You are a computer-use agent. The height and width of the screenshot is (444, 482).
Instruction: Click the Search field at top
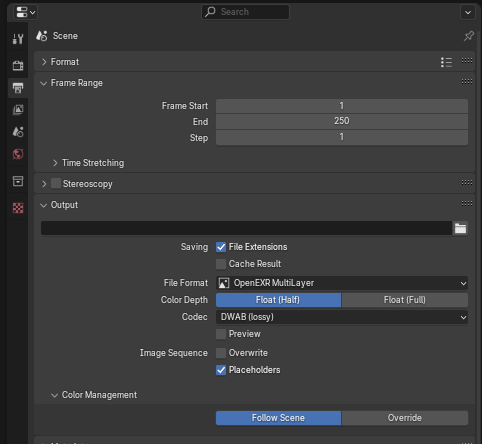point(245,12)
